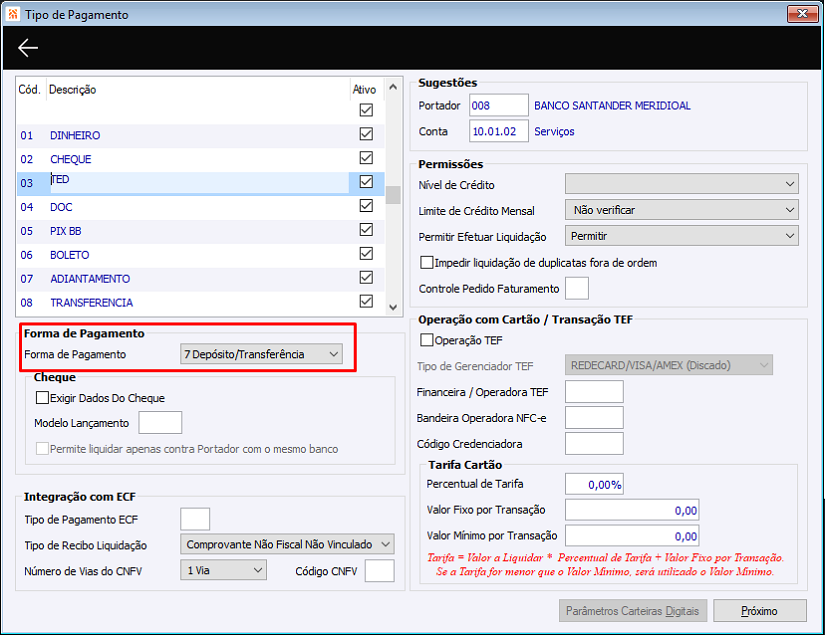This screenshot has height=635, width=825.
Task: Click inside the Portador field
Action: click(x=498, y=104)
